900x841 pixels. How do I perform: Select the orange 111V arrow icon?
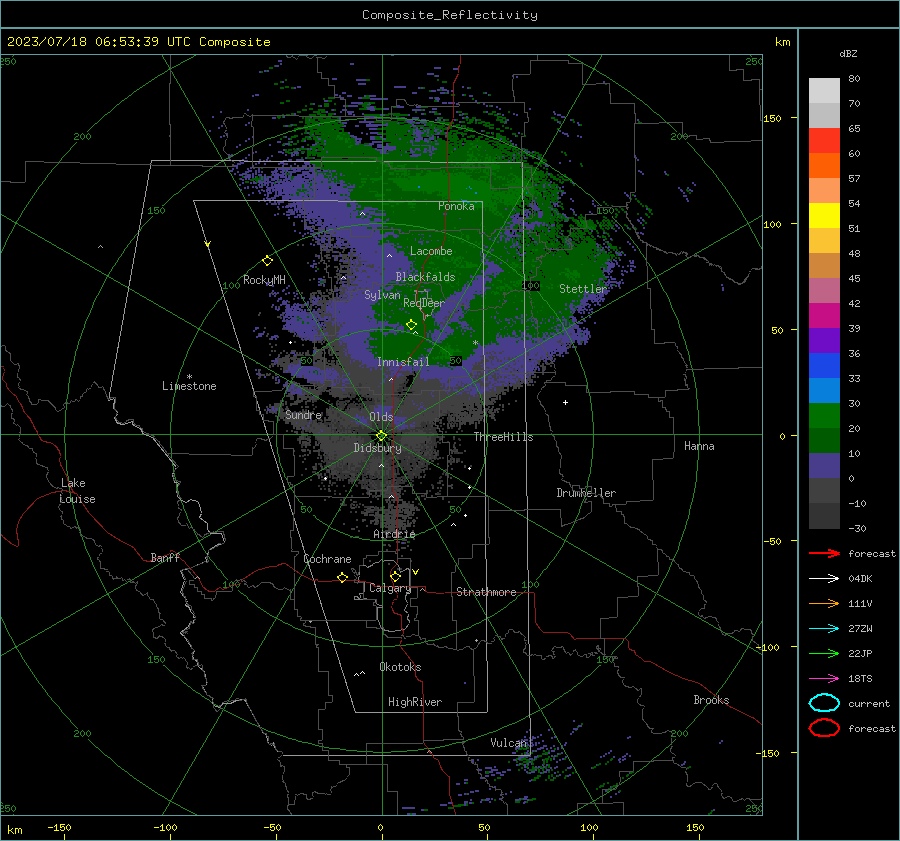click(x=824, y=603)
